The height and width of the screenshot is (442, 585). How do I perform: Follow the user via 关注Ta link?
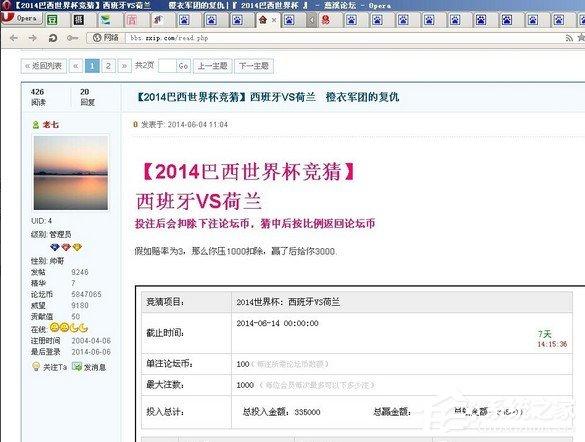55,367
